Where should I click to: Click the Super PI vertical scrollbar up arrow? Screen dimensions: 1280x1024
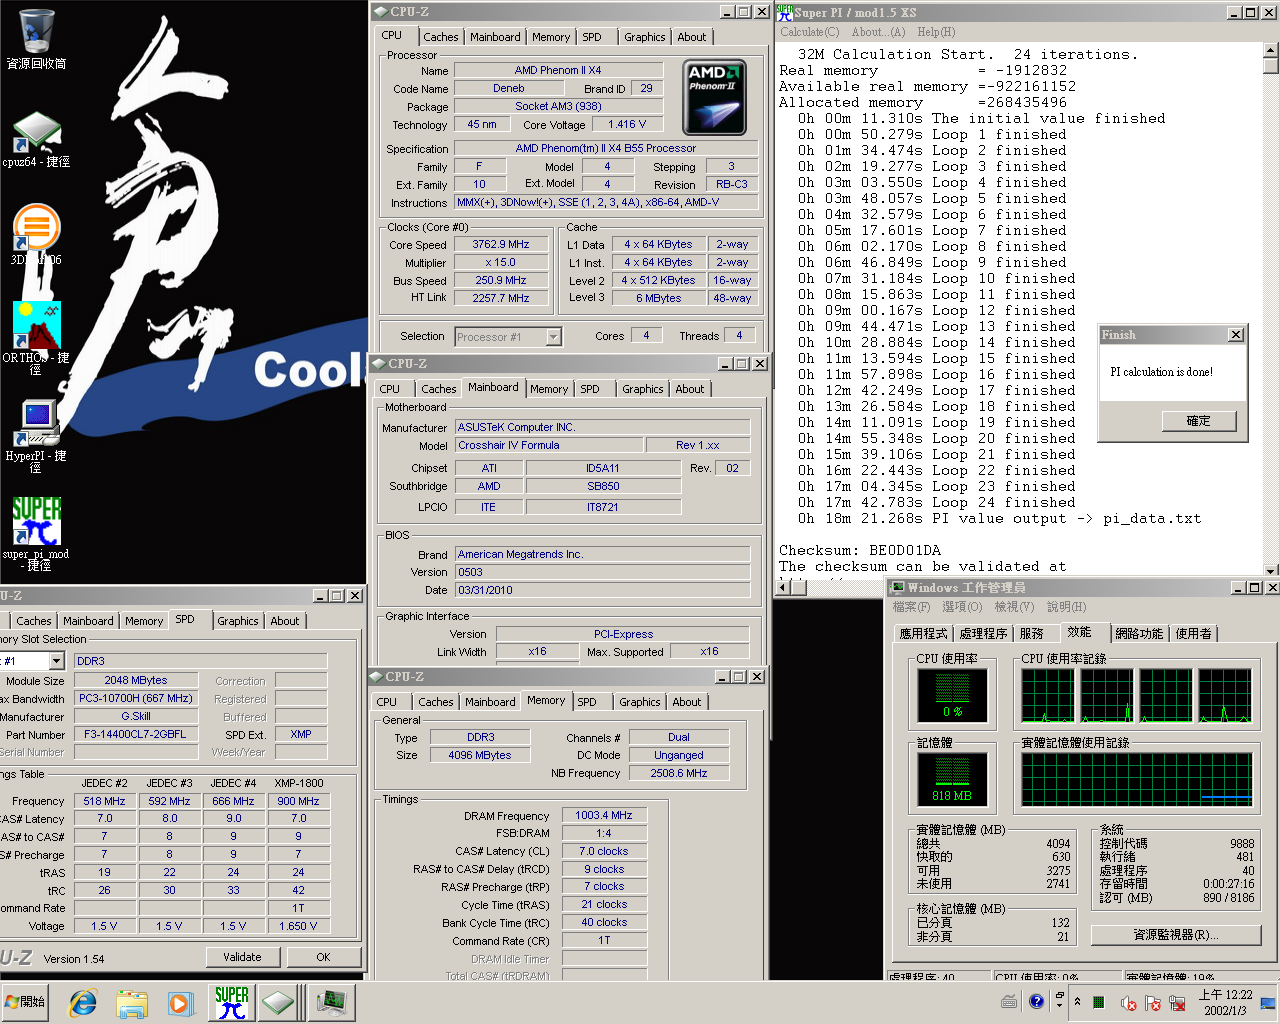pyautogui.click(x=1271, y=50)
